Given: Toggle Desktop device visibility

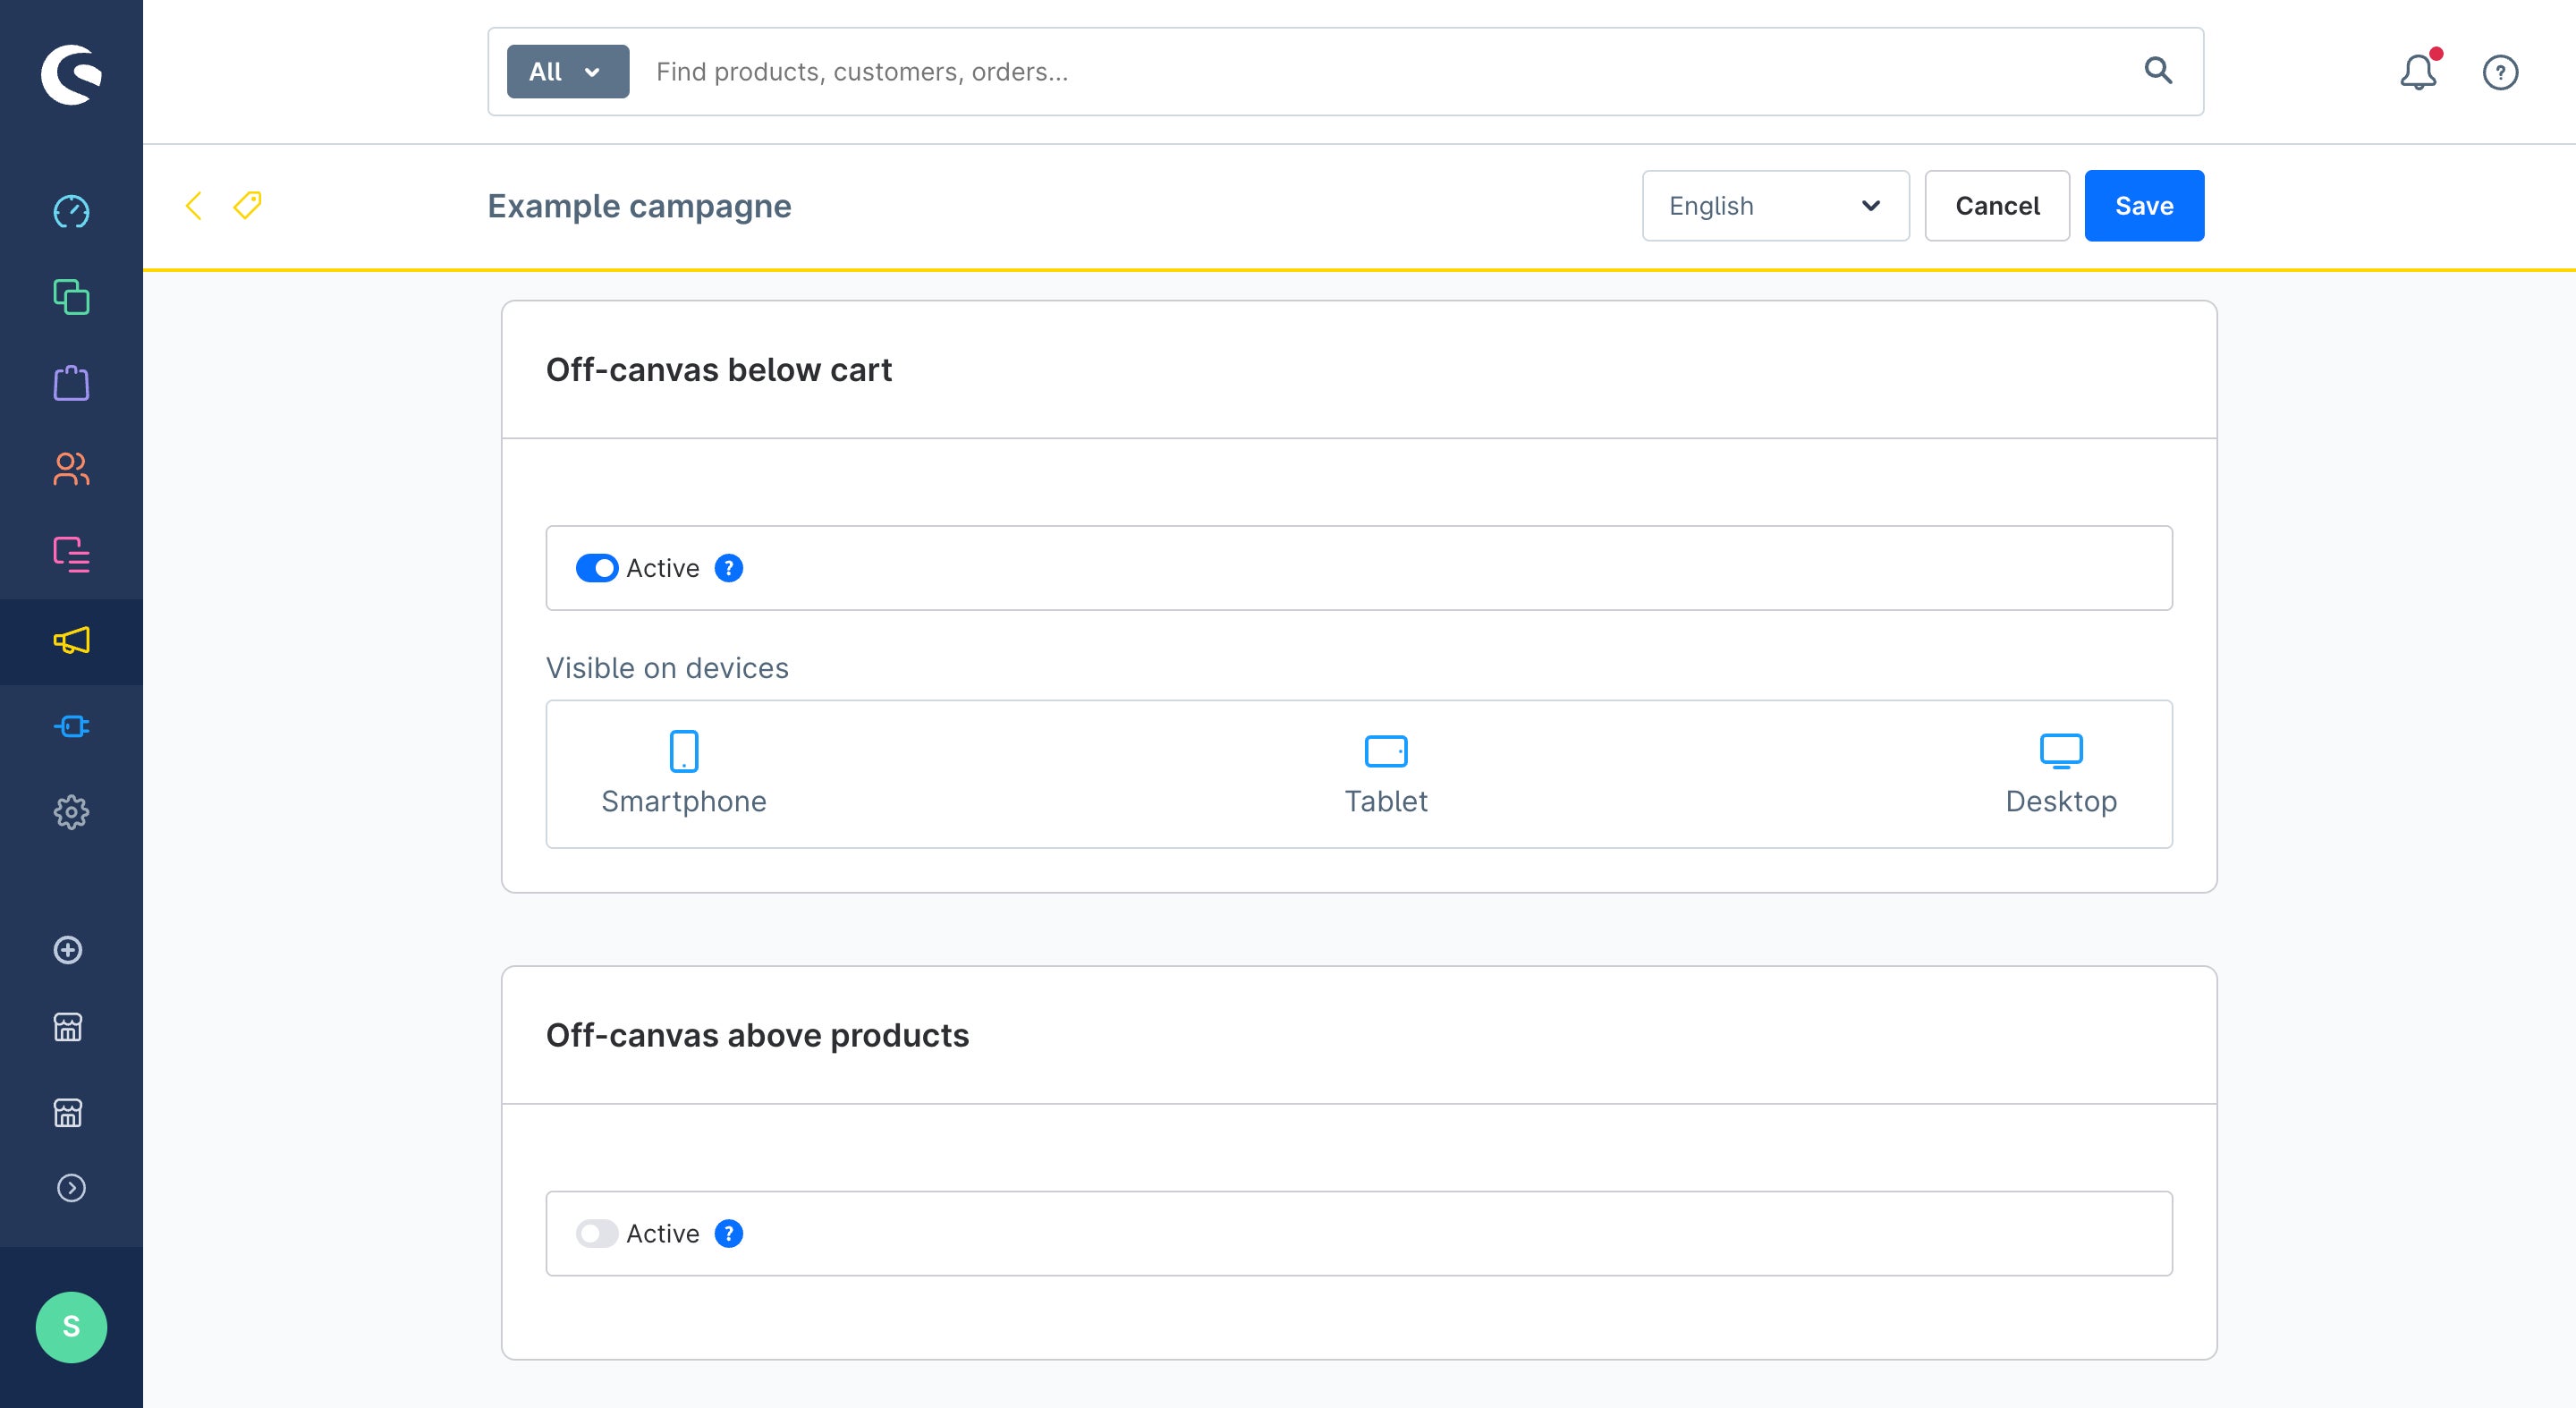Looking at the screenshot, I should (x=2061, y=773).
